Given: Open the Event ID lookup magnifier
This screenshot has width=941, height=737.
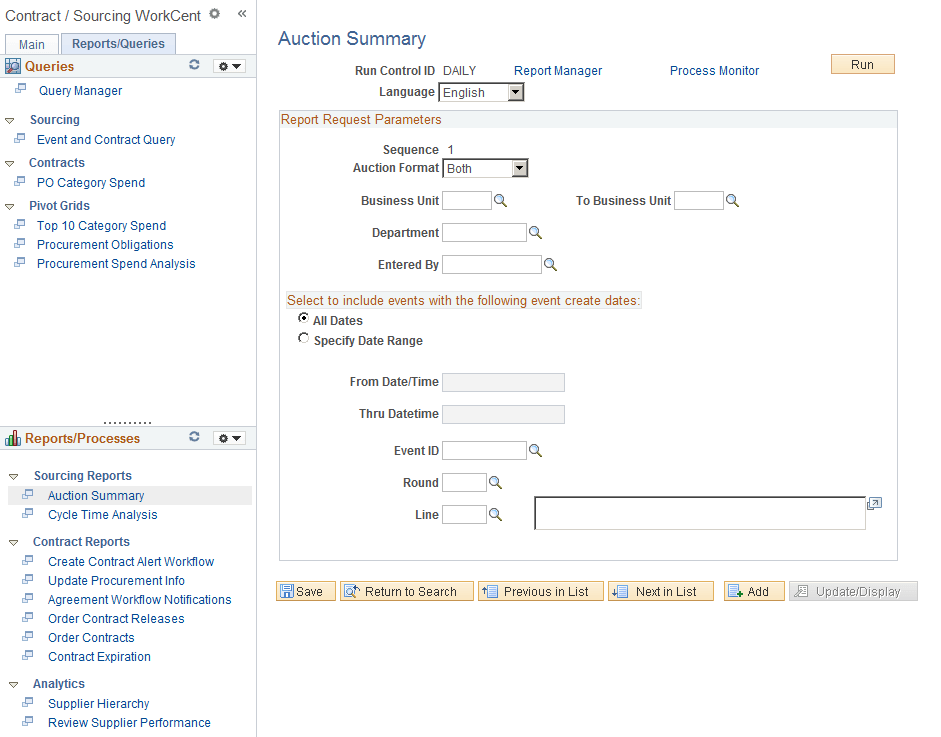Looking at the screenshot, I should tap(535, 450).
